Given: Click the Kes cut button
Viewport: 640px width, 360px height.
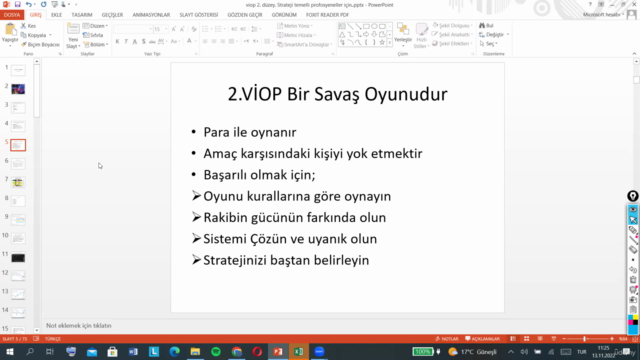Looking at the screenshot, I should pos(29,26).
